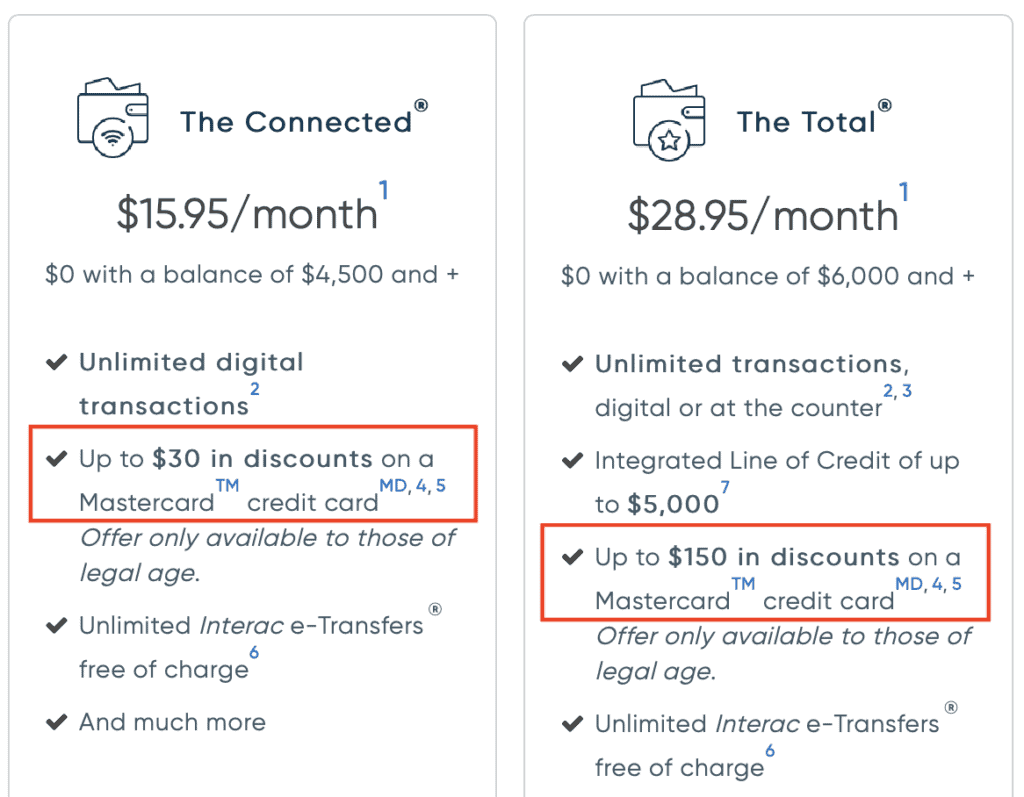Open footnote 3 after digital or at the counter
Image resolution: width=1024 pixels, height=797 pixels.
(907, 391)
